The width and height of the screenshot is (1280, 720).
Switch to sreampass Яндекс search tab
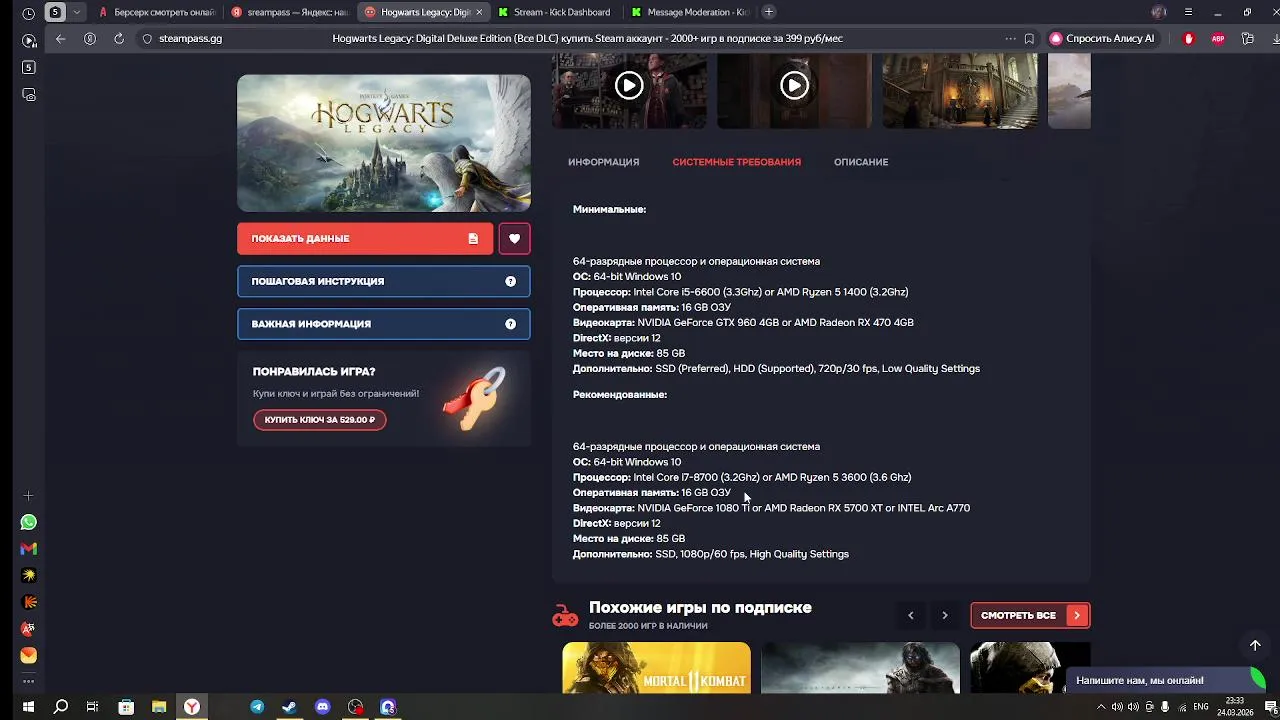click(290, 12)
